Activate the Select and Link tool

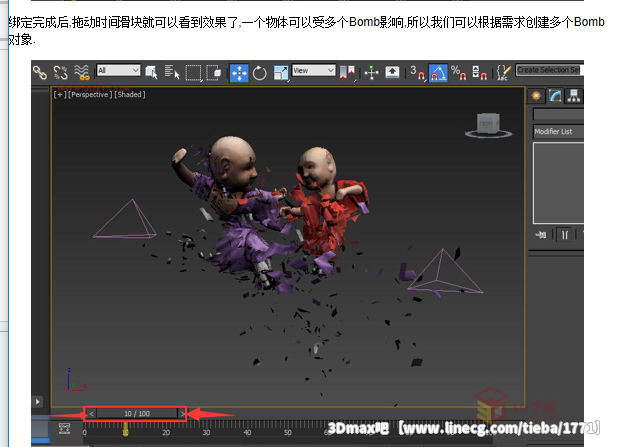click(x=40, y=73)
